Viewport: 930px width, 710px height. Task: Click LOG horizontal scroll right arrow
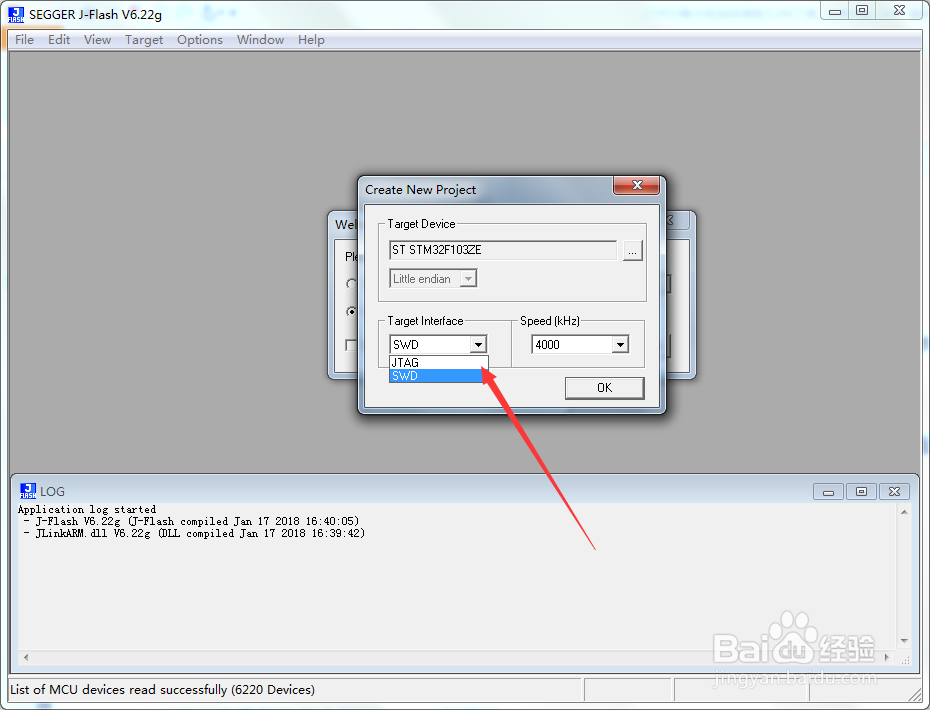[887, 657]
